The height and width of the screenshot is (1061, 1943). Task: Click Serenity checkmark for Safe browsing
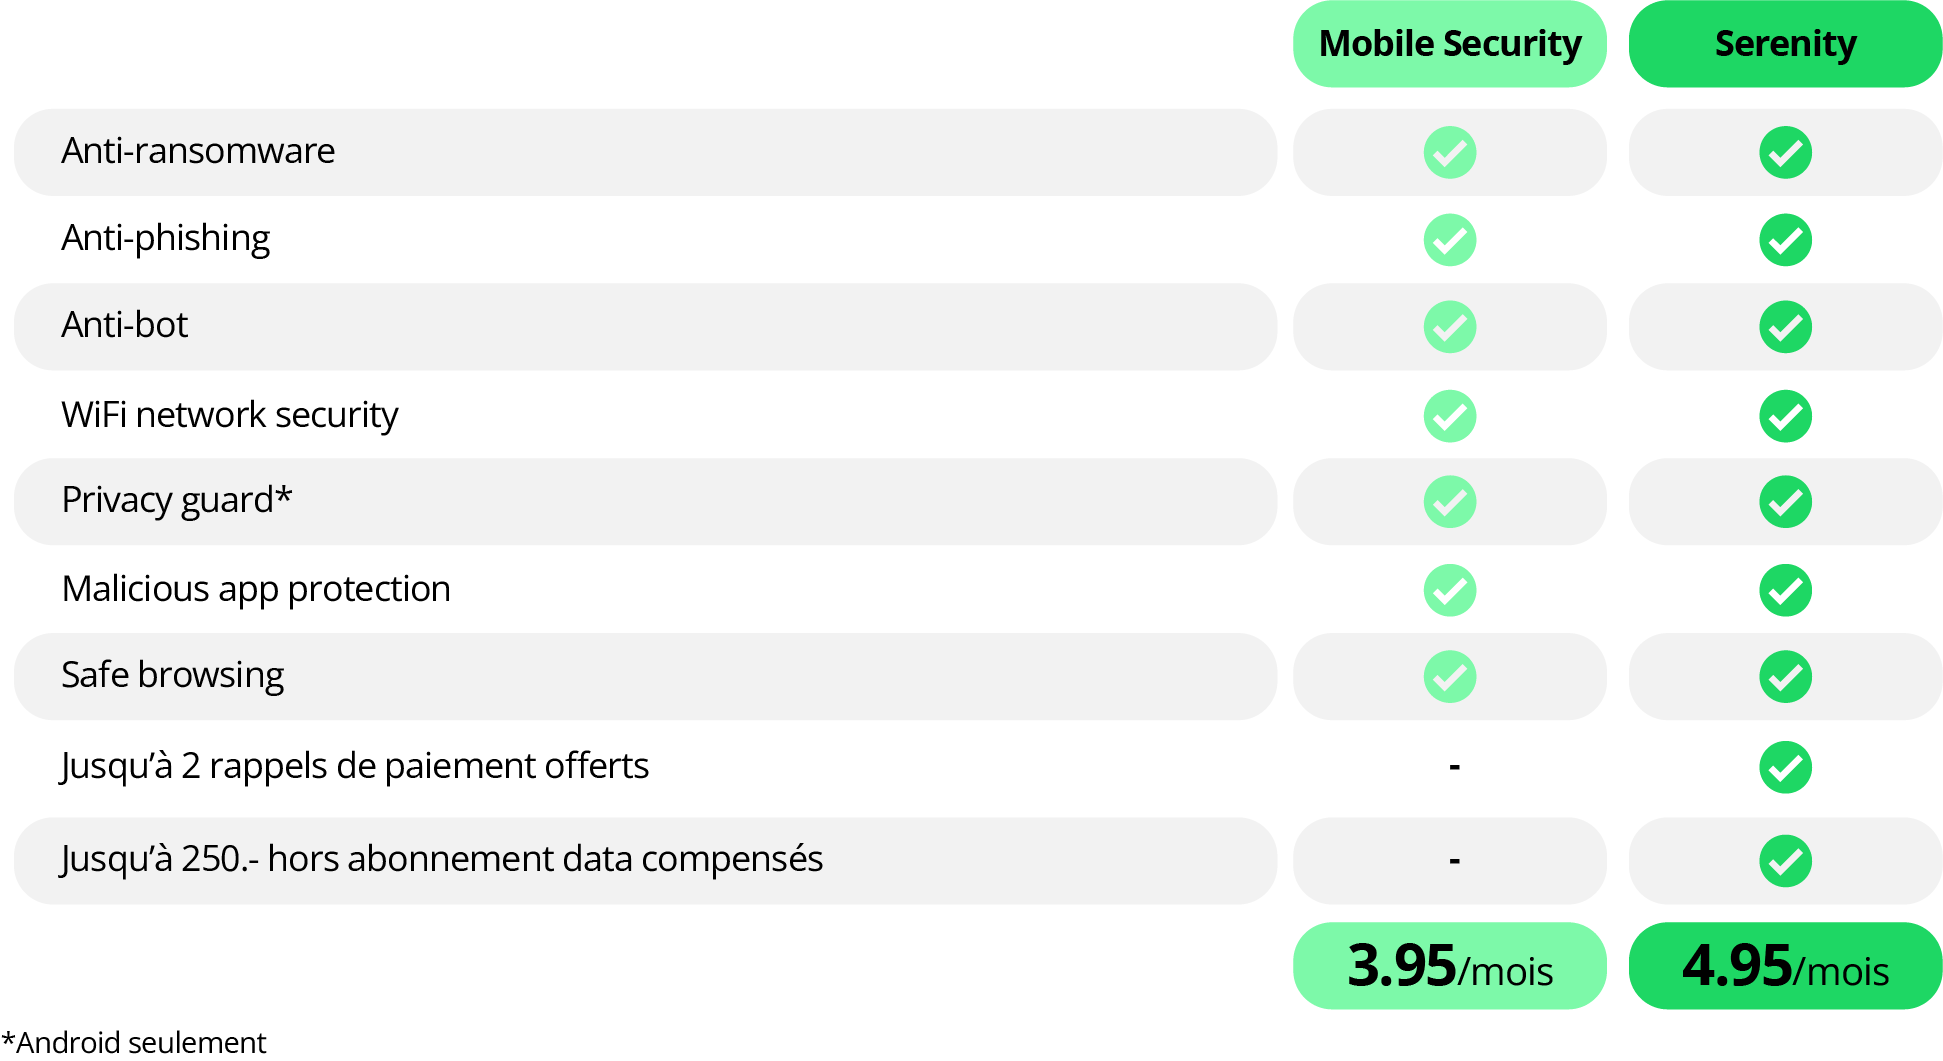1785,677
